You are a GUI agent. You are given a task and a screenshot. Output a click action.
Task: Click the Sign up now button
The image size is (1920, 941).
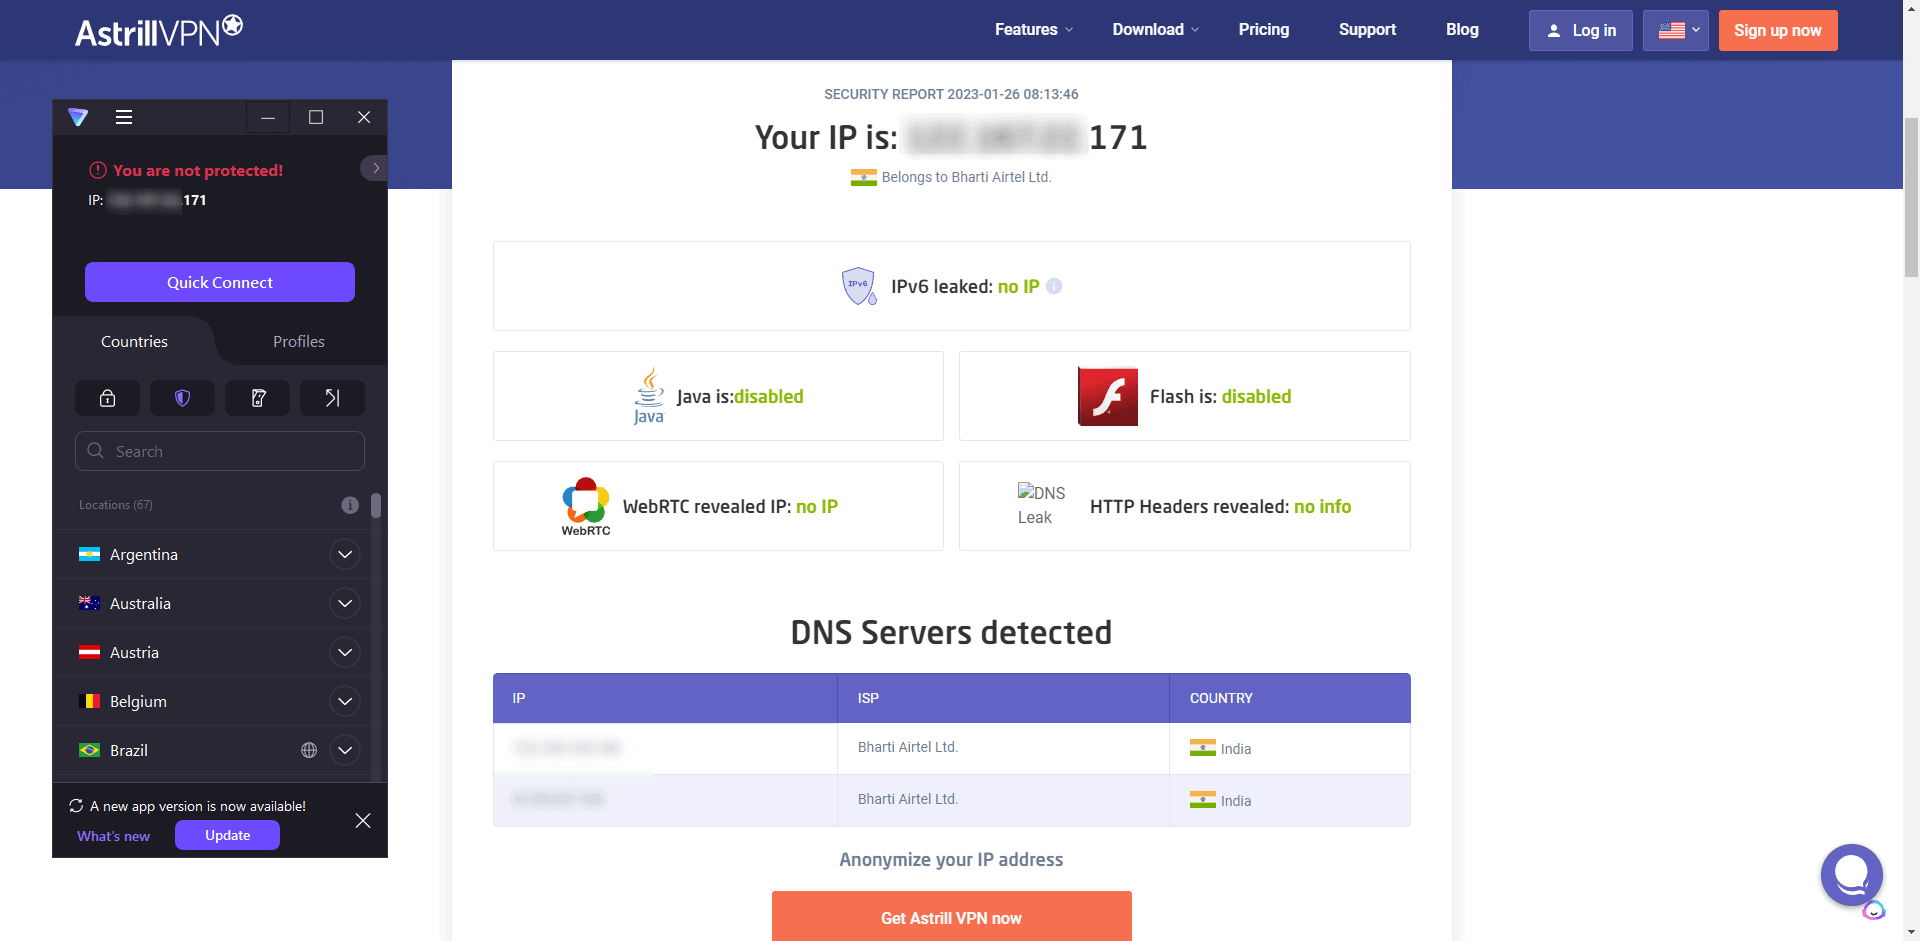[1778, 30]
